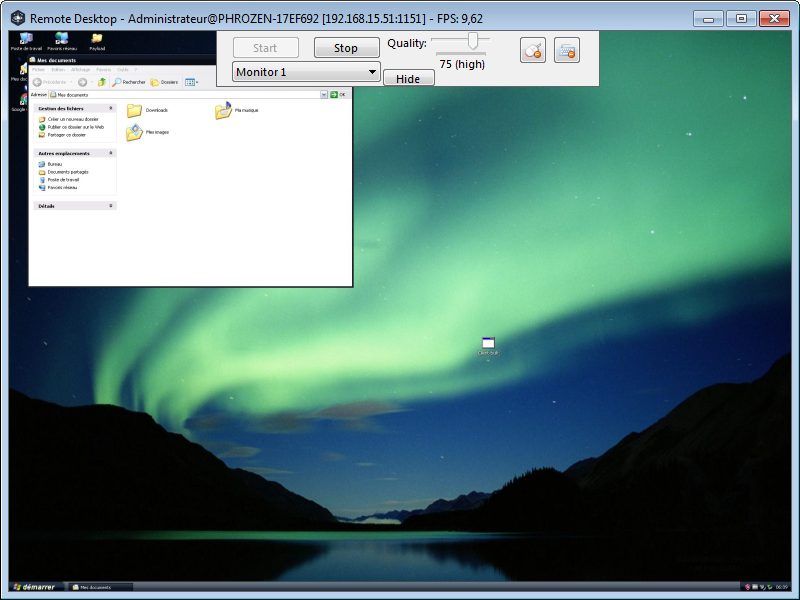Viewport: 800px width, 600px height.
Task: Click the Poste de travail desktop icon
Action: pyautogui.click(x=25, y=40)
